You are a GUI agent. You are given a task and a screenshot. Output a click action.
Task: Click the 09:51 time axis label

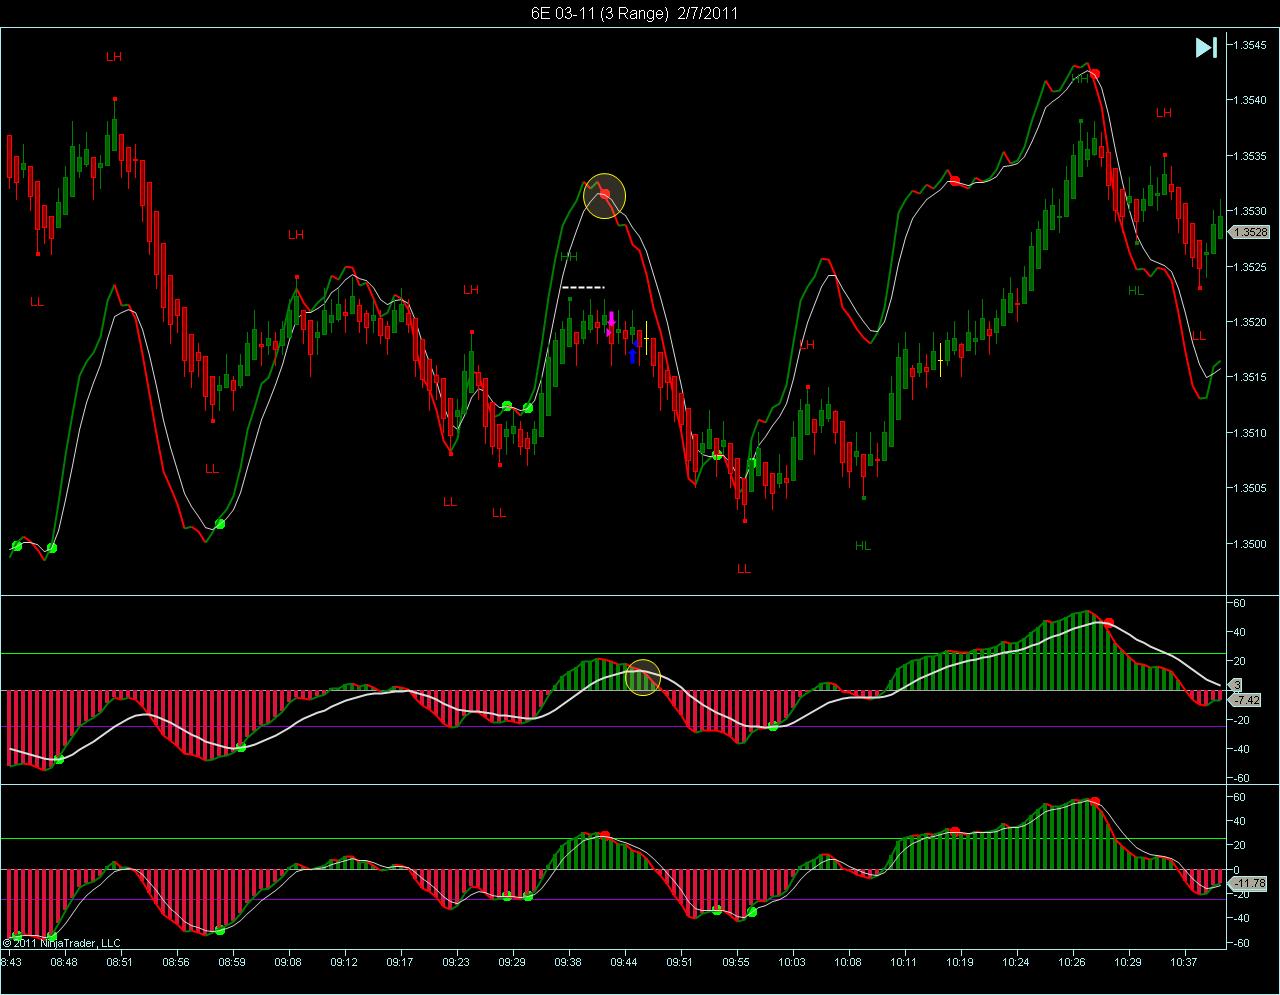680,962
